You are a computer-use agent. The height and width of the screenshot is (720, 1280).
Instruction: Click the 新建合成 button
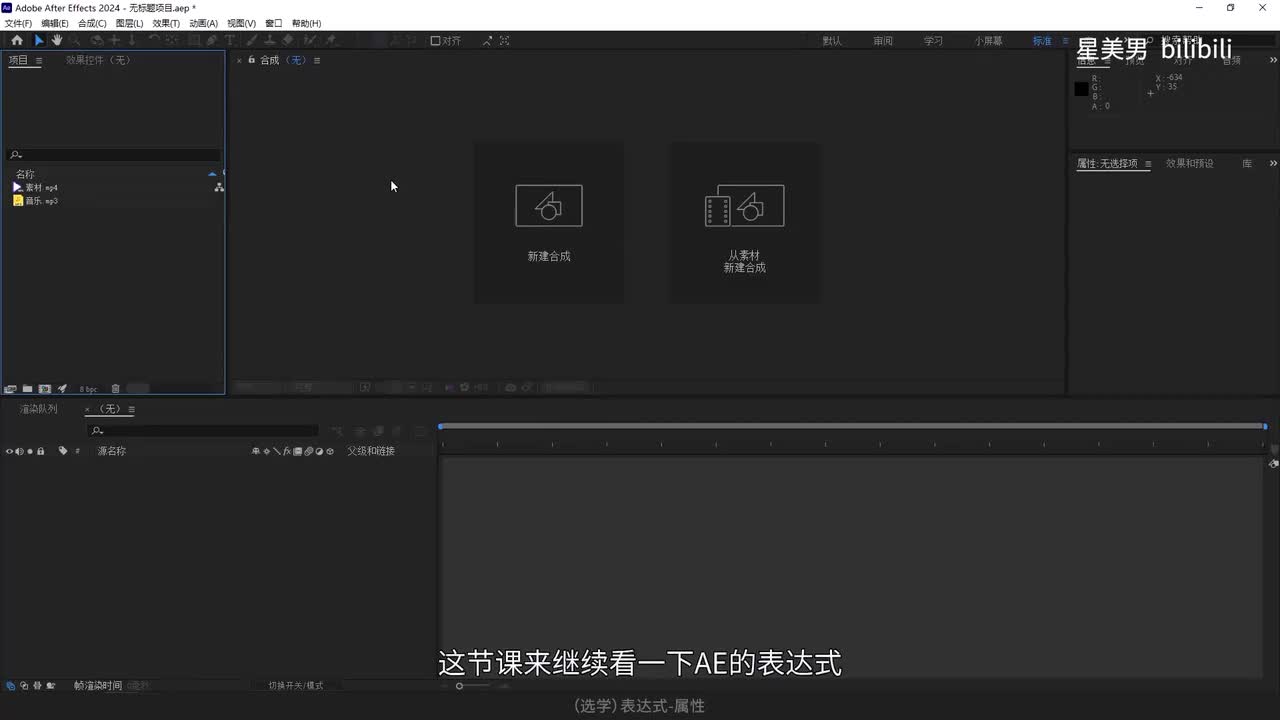click(548, 222)
